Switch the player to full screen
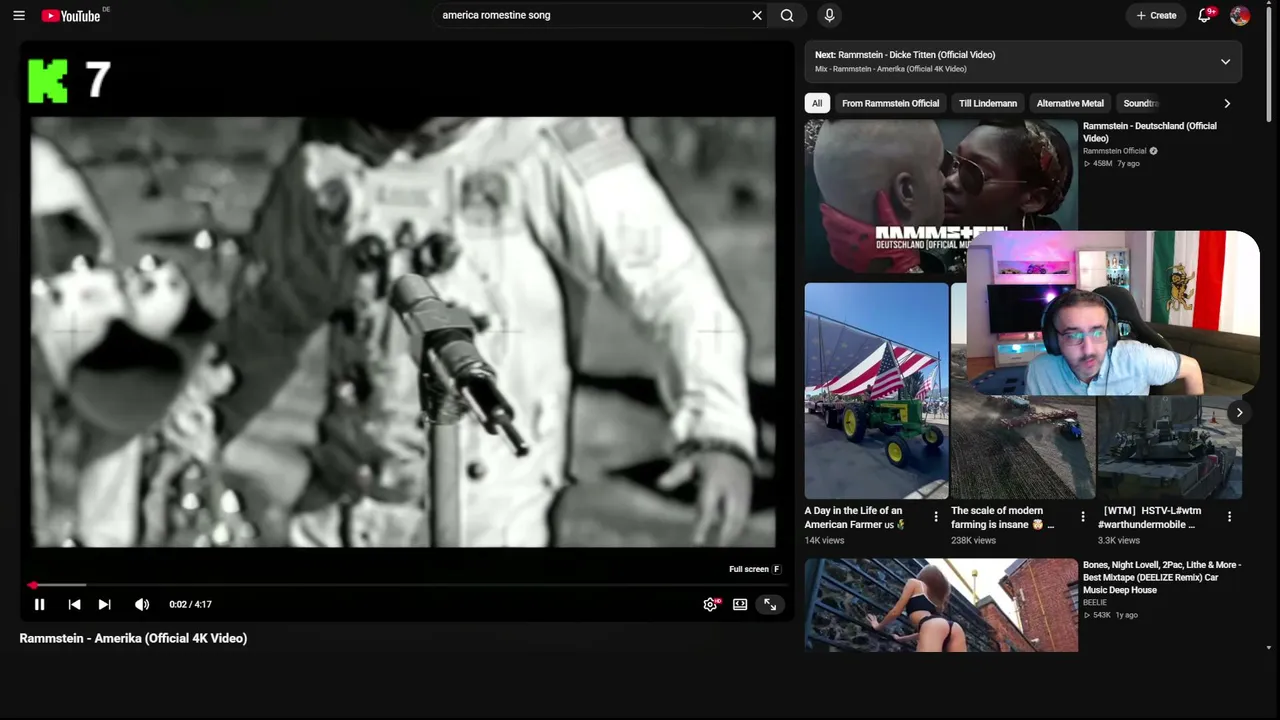The height and width of the screenshot is (720, 1280). (770, 604)
